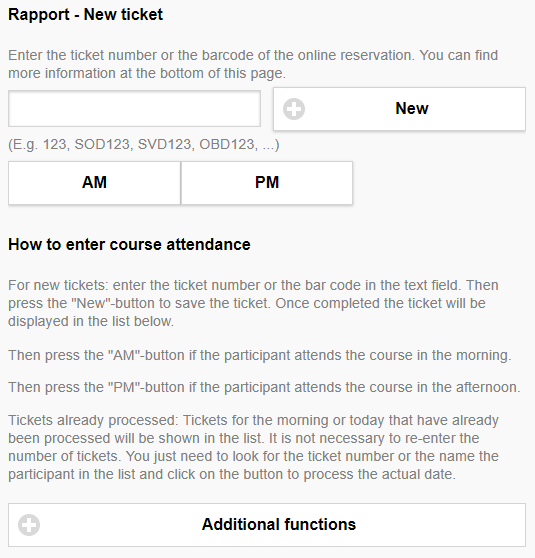Save the ticket with the New button

[x=399, y=109]
